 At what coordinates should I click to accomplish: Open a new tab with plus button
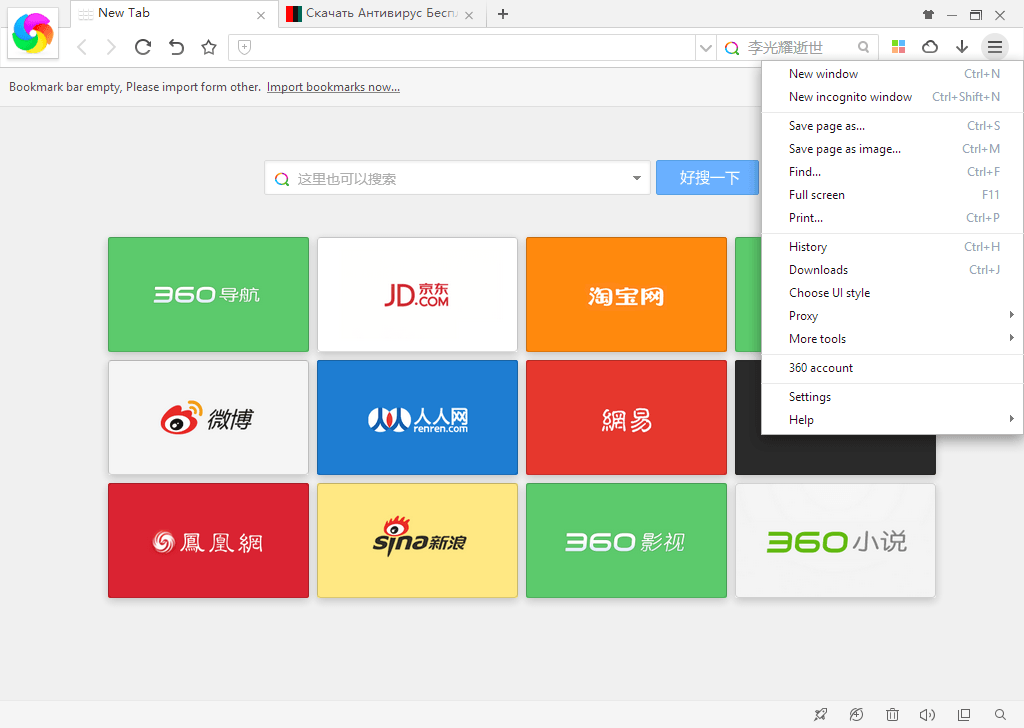(503, 14)
